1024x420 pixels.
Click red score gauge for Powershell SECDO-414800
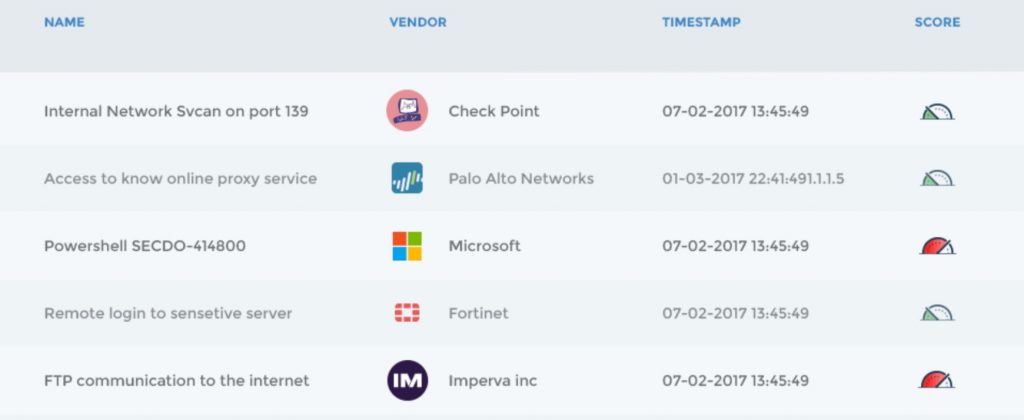tap(937, 246)
